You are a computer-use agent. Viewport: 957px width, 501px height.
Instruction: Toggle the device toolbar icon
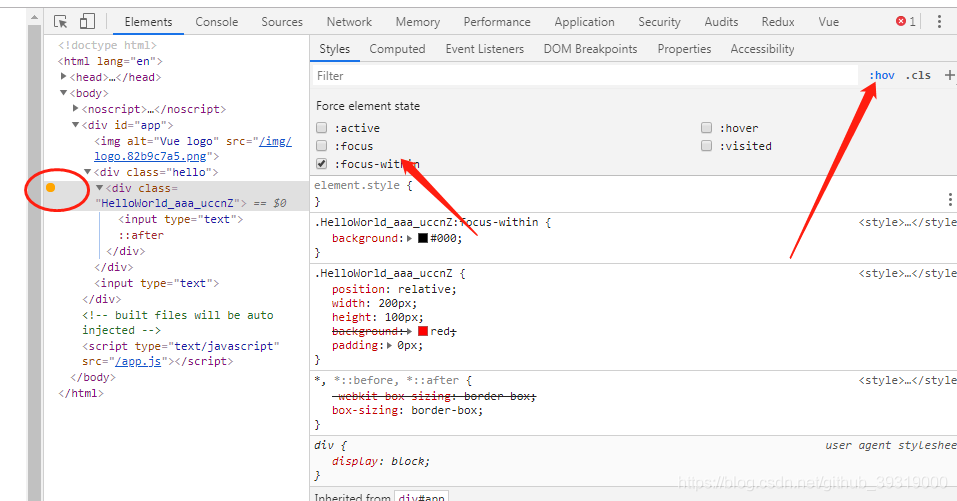click(87, 21)
